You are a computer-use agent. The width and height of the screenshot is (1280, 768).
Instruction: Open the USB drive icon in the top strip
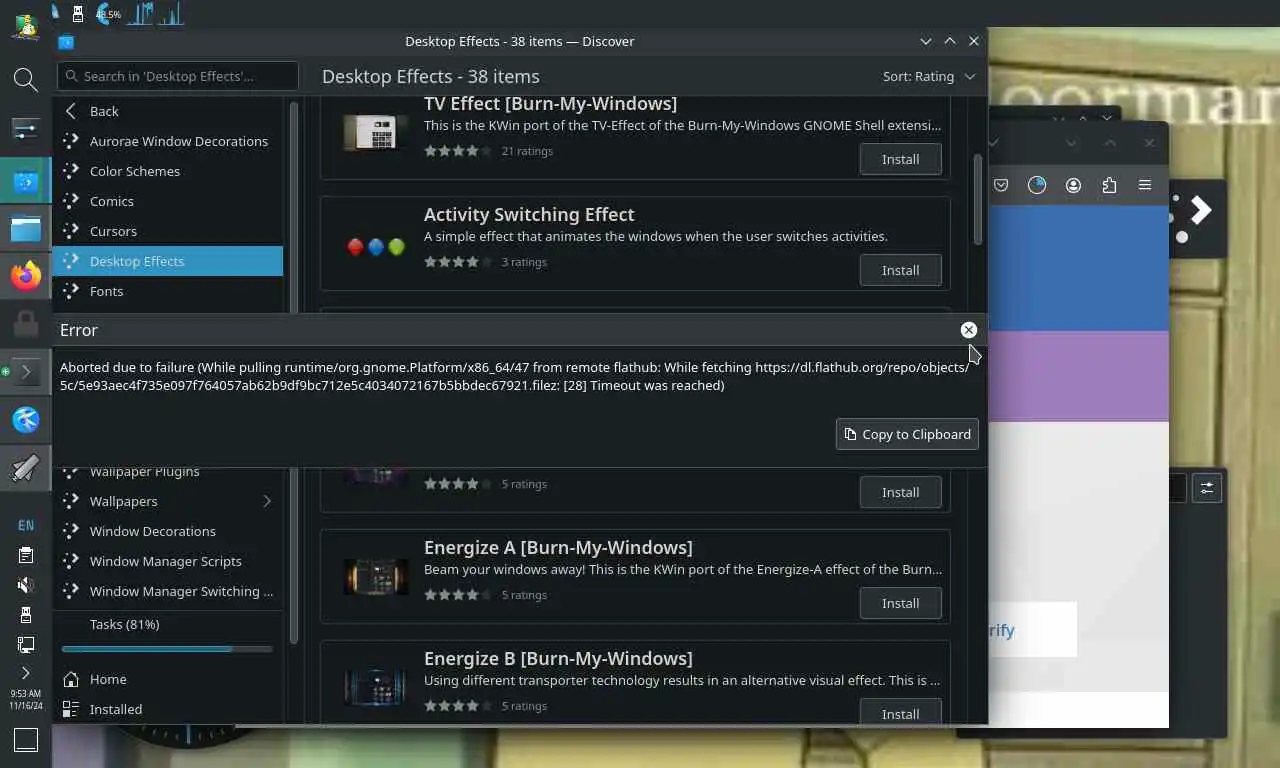click(x=78, y=13)
